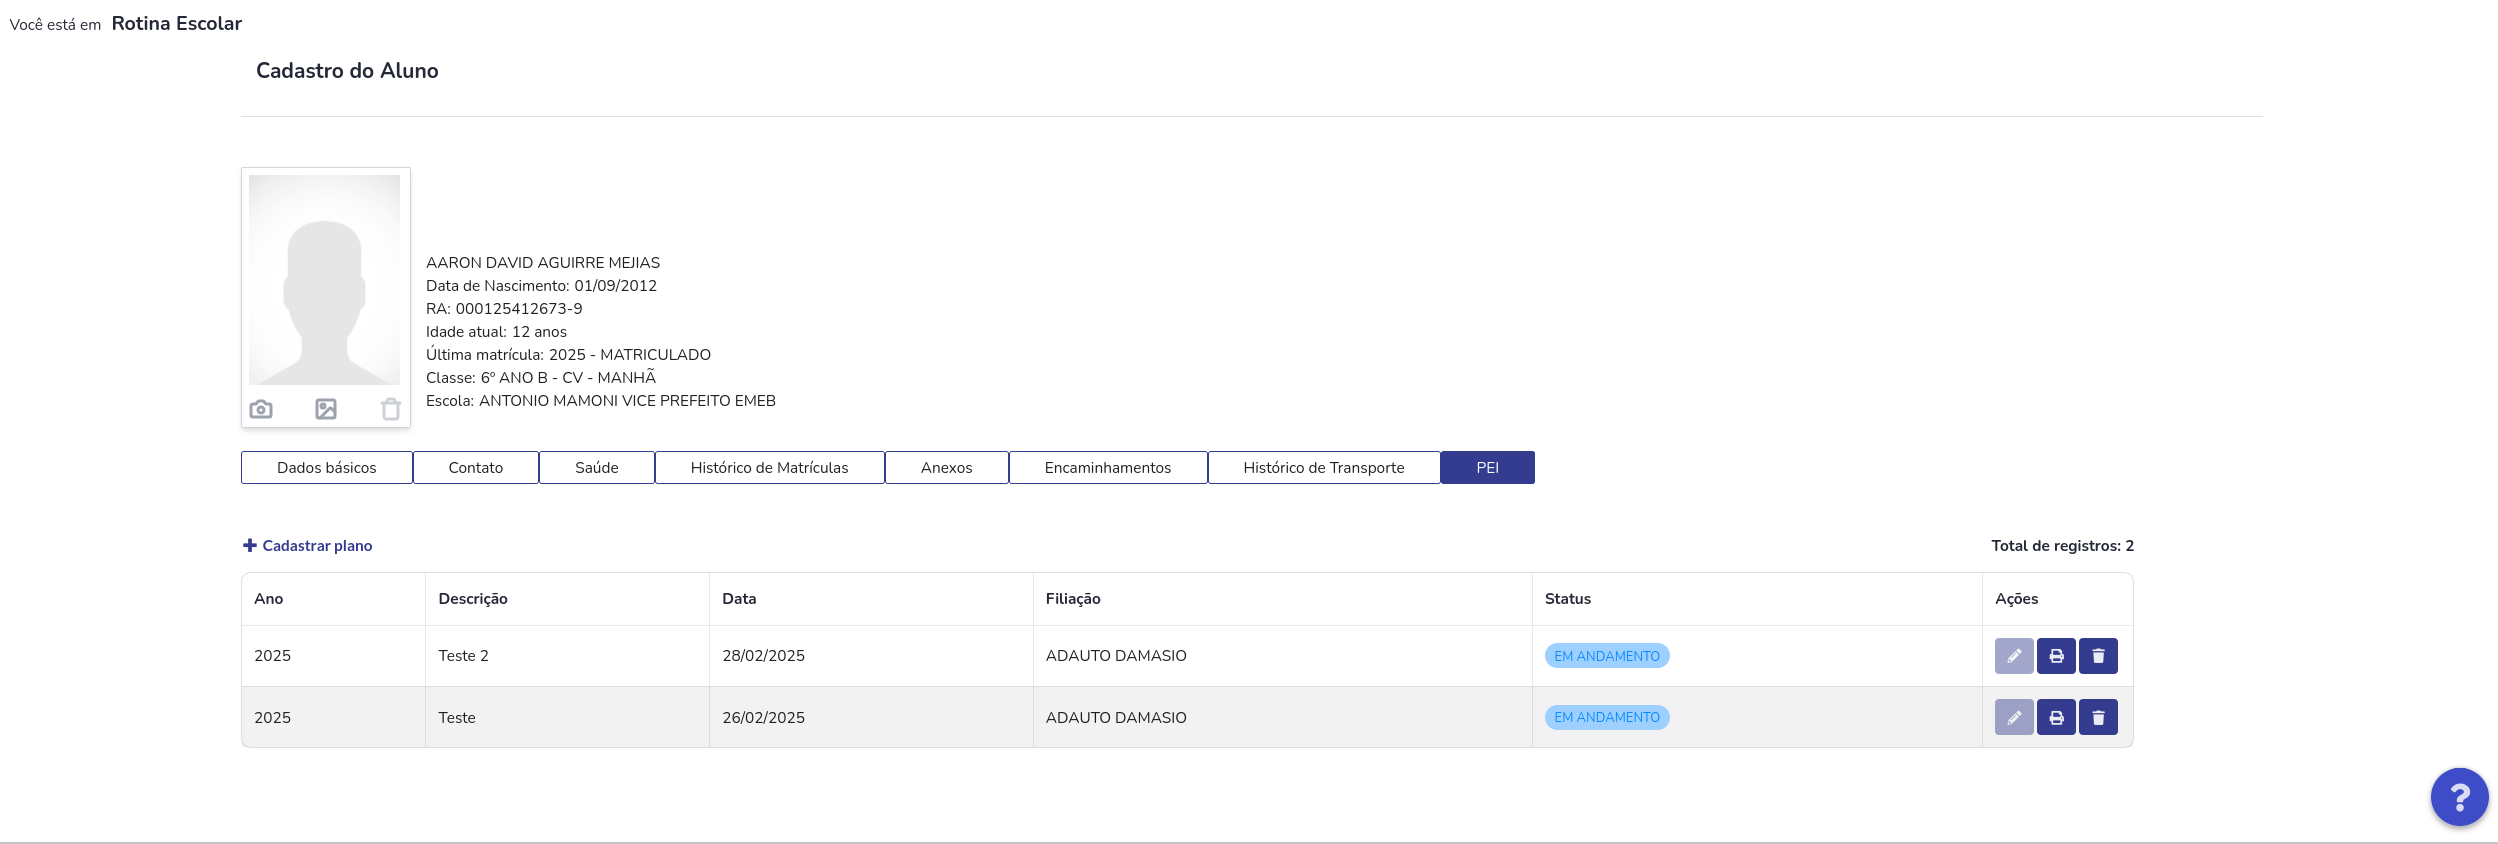Click the camera icon under student photo
The image size is (2498, 844).
[261, 409]
